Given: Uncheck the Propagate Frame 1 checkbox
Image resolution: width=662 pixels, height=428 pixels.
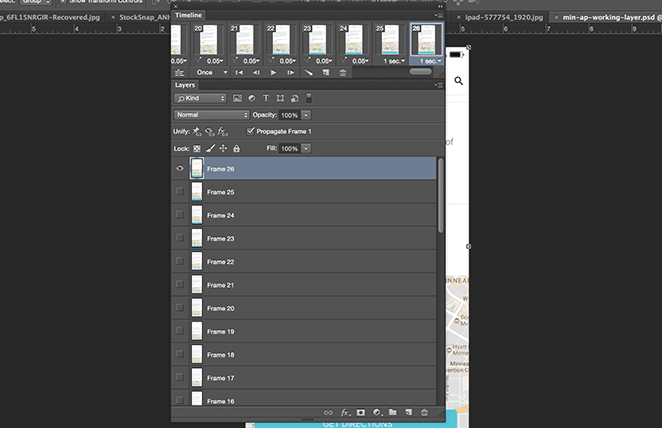Looking at the screenshot, I should pos(250,131).
